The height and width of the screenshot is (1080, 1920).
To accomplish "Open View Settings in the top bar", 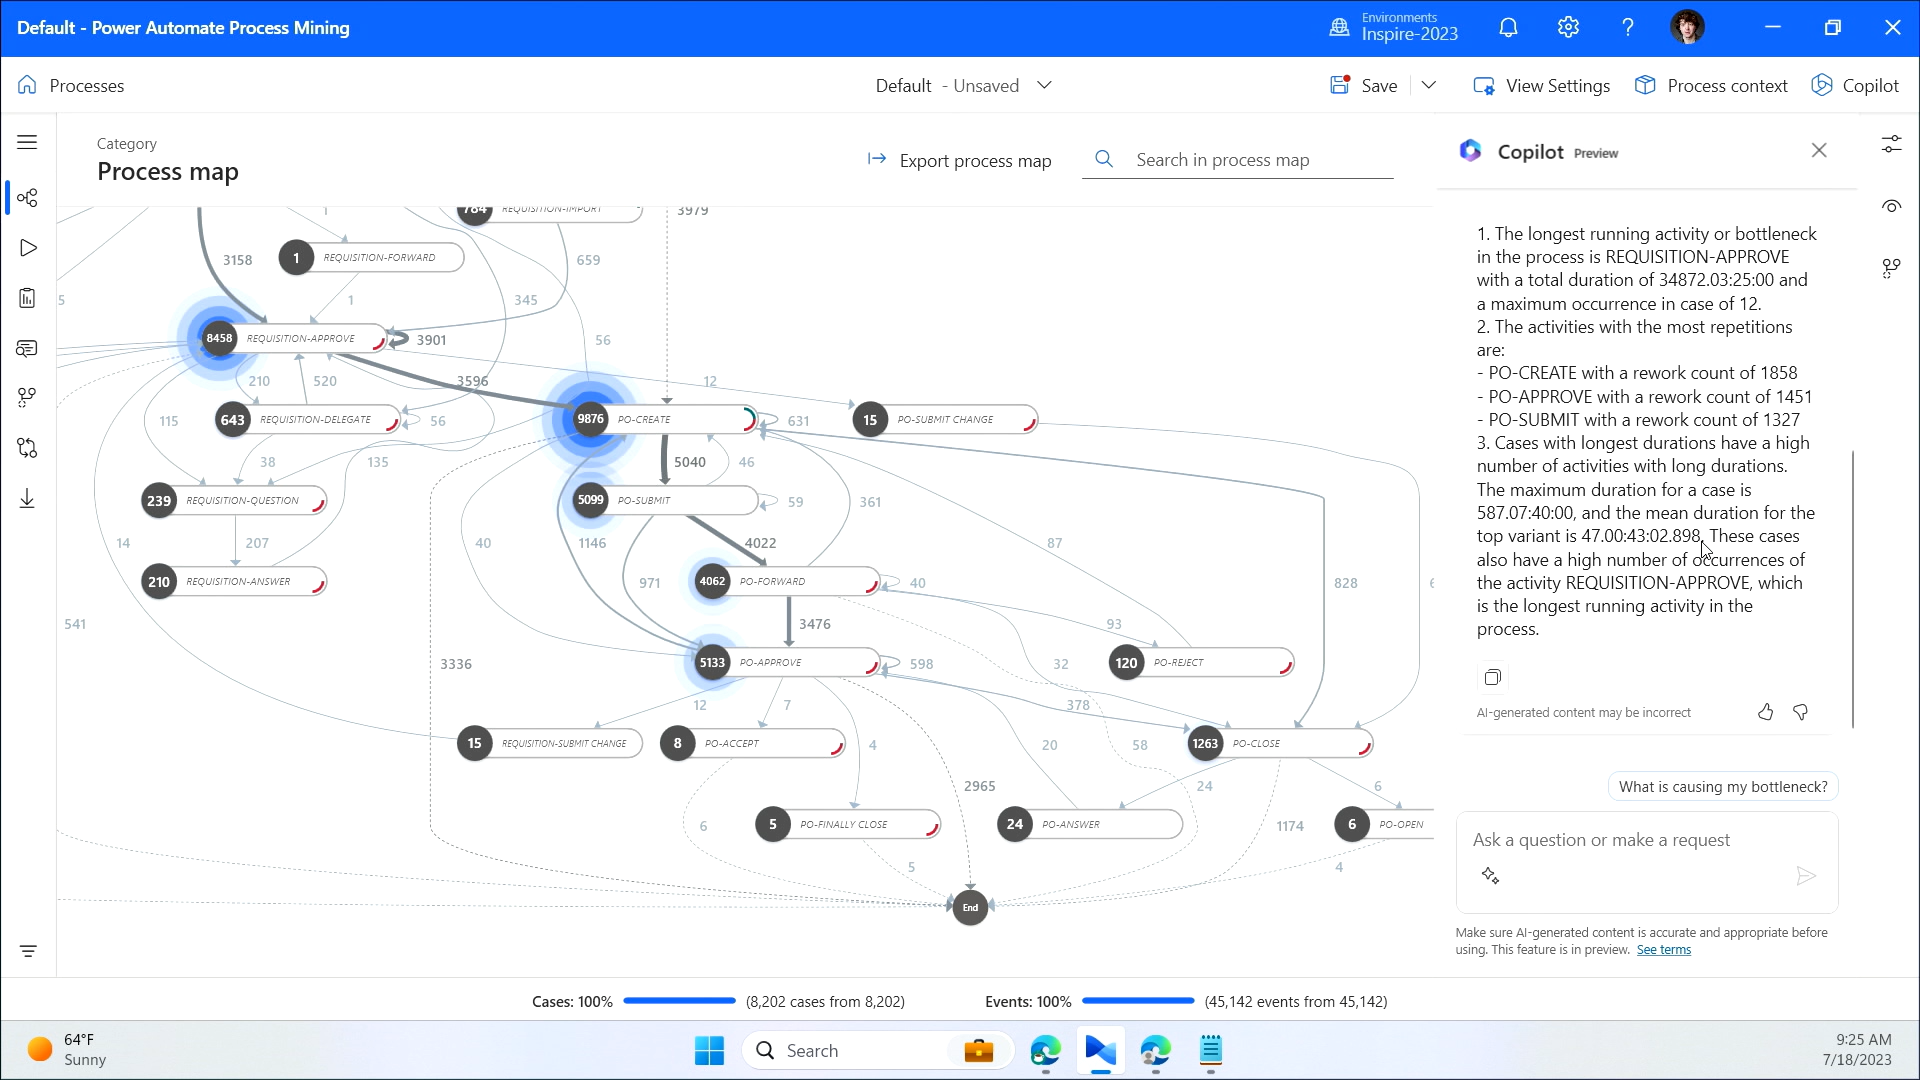I will pyautogui.click(x=1541, y=85).
